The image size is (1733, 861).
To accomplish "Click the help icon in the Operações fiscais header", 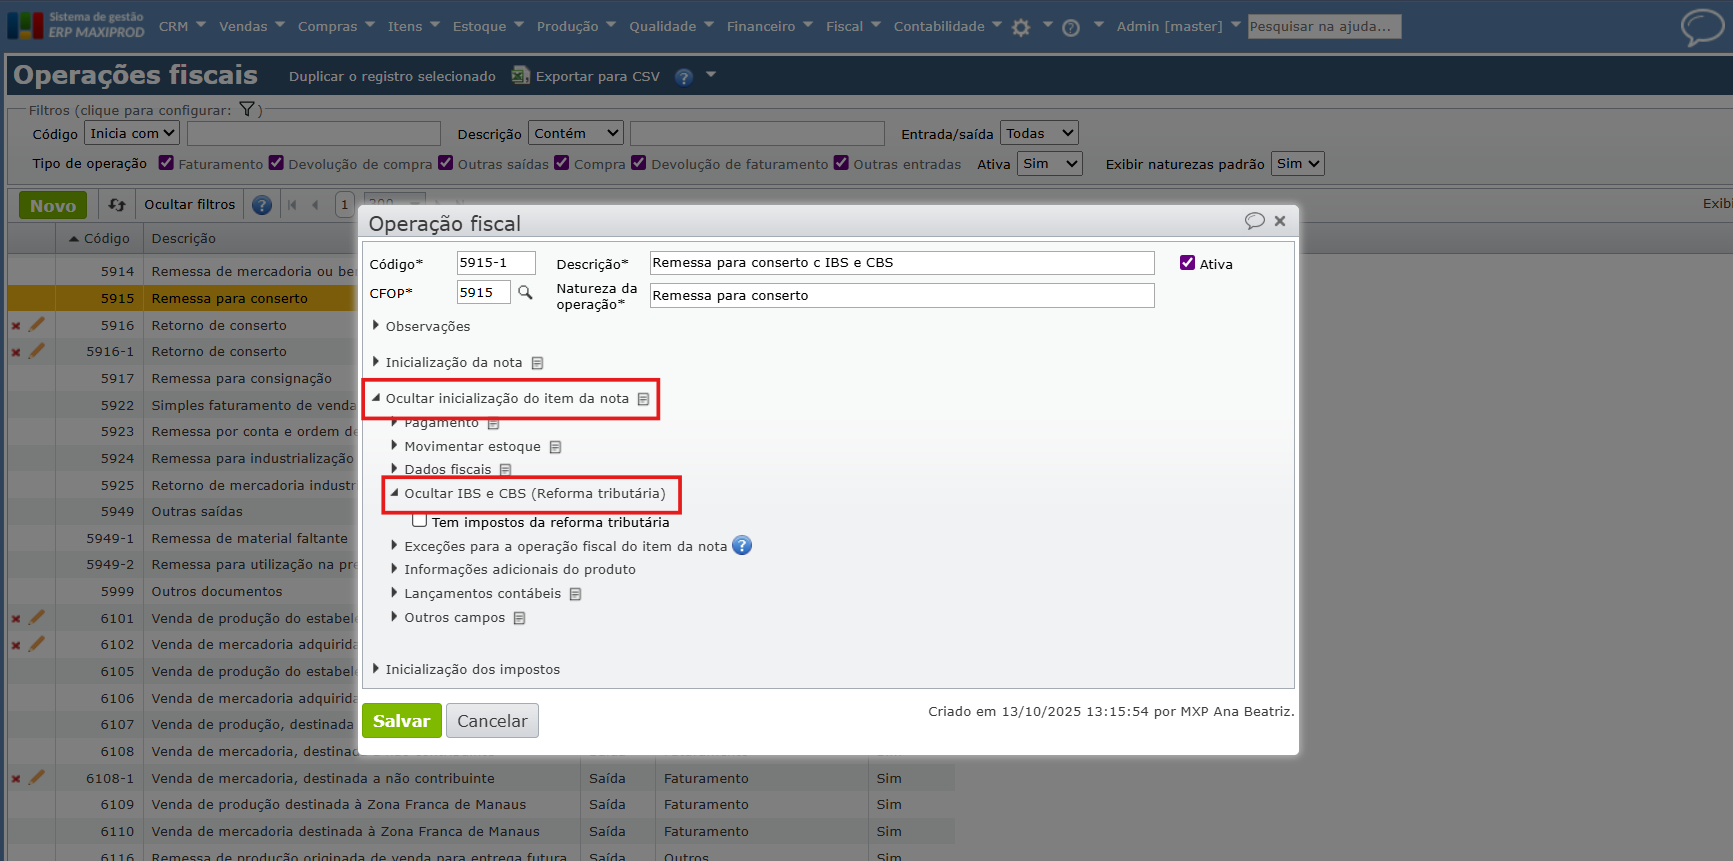I will (684, 77).
